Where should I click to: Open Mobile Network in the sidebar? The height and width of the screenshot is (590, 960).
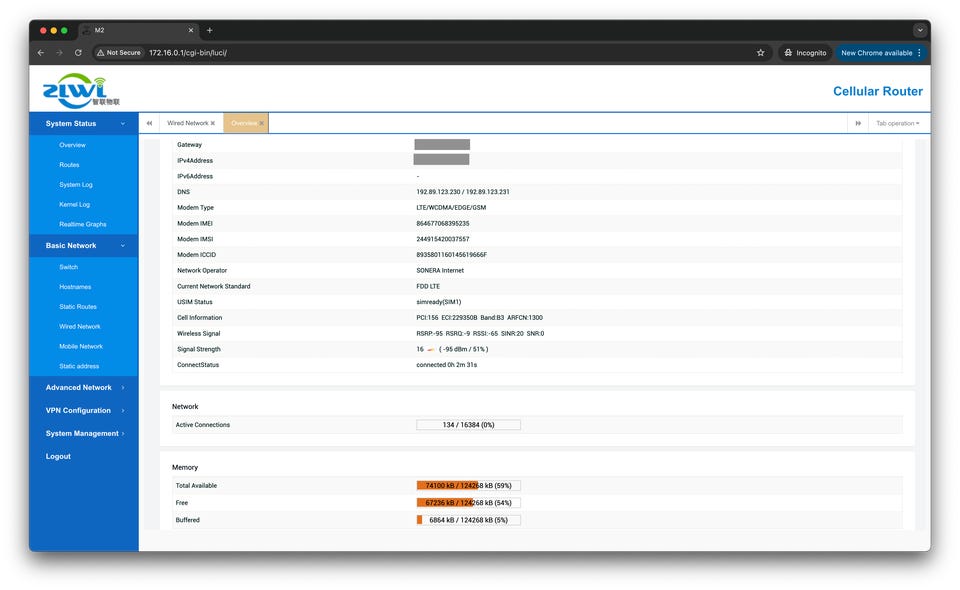tap(81, 346)
